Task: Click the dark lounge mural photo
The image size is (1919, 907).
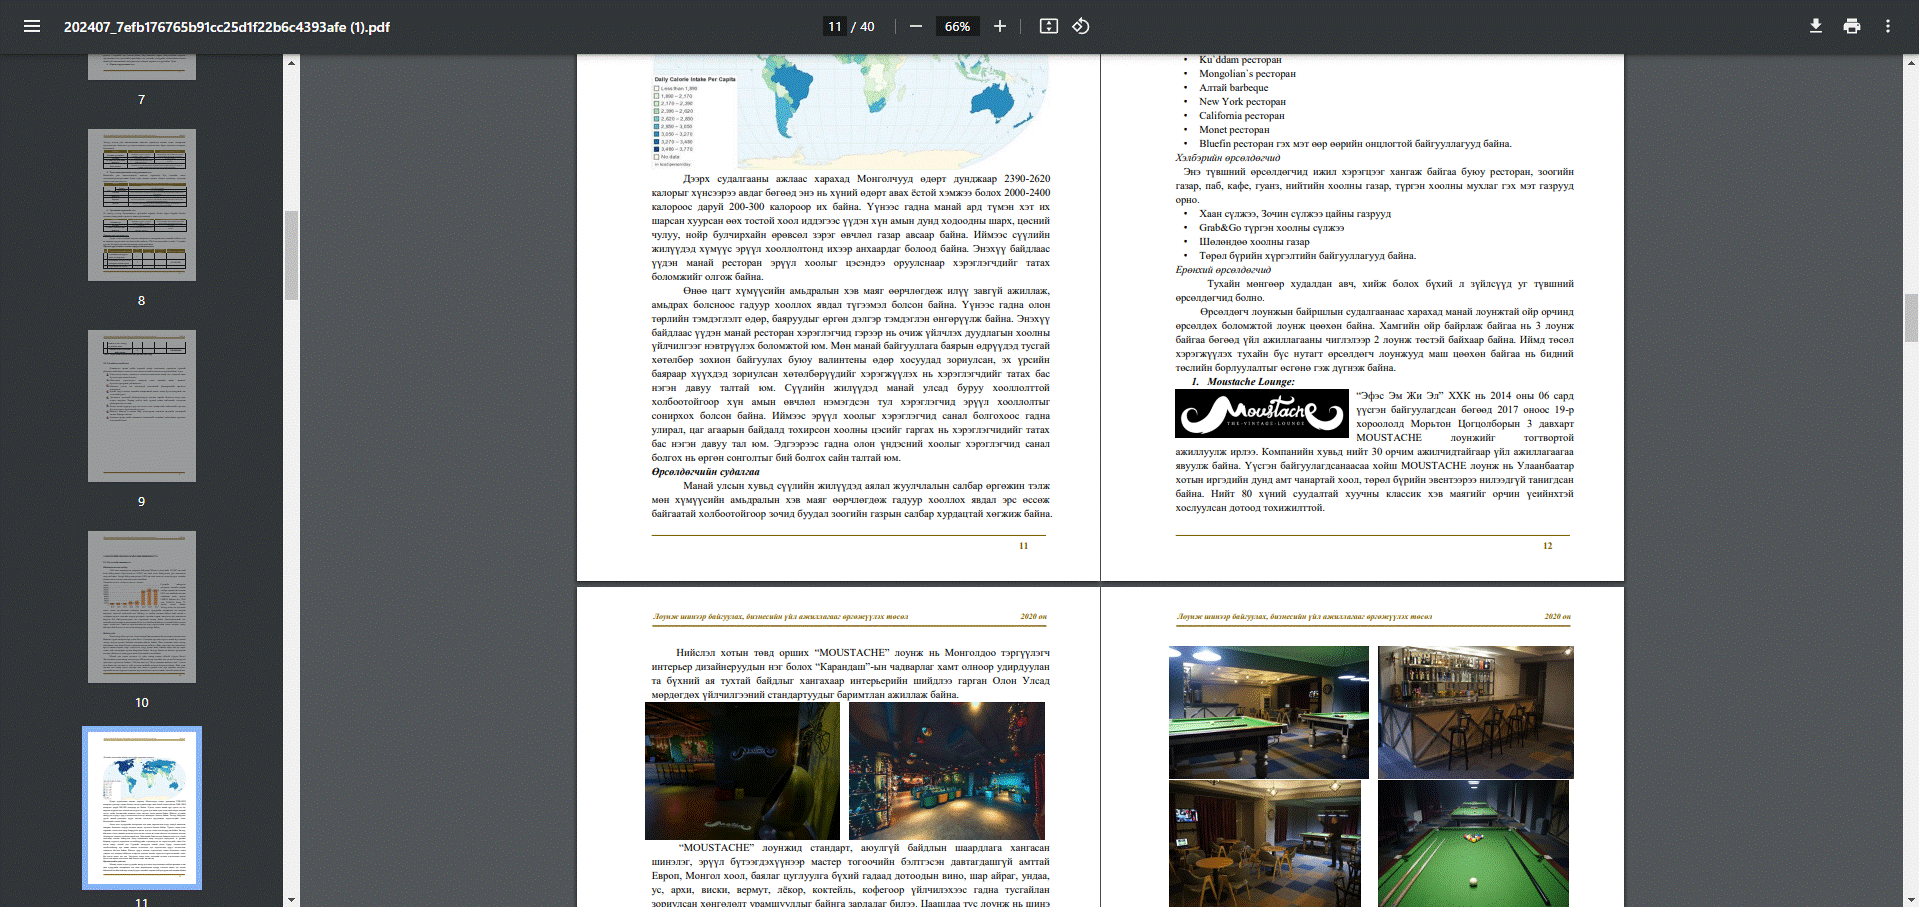Action: 742,771
